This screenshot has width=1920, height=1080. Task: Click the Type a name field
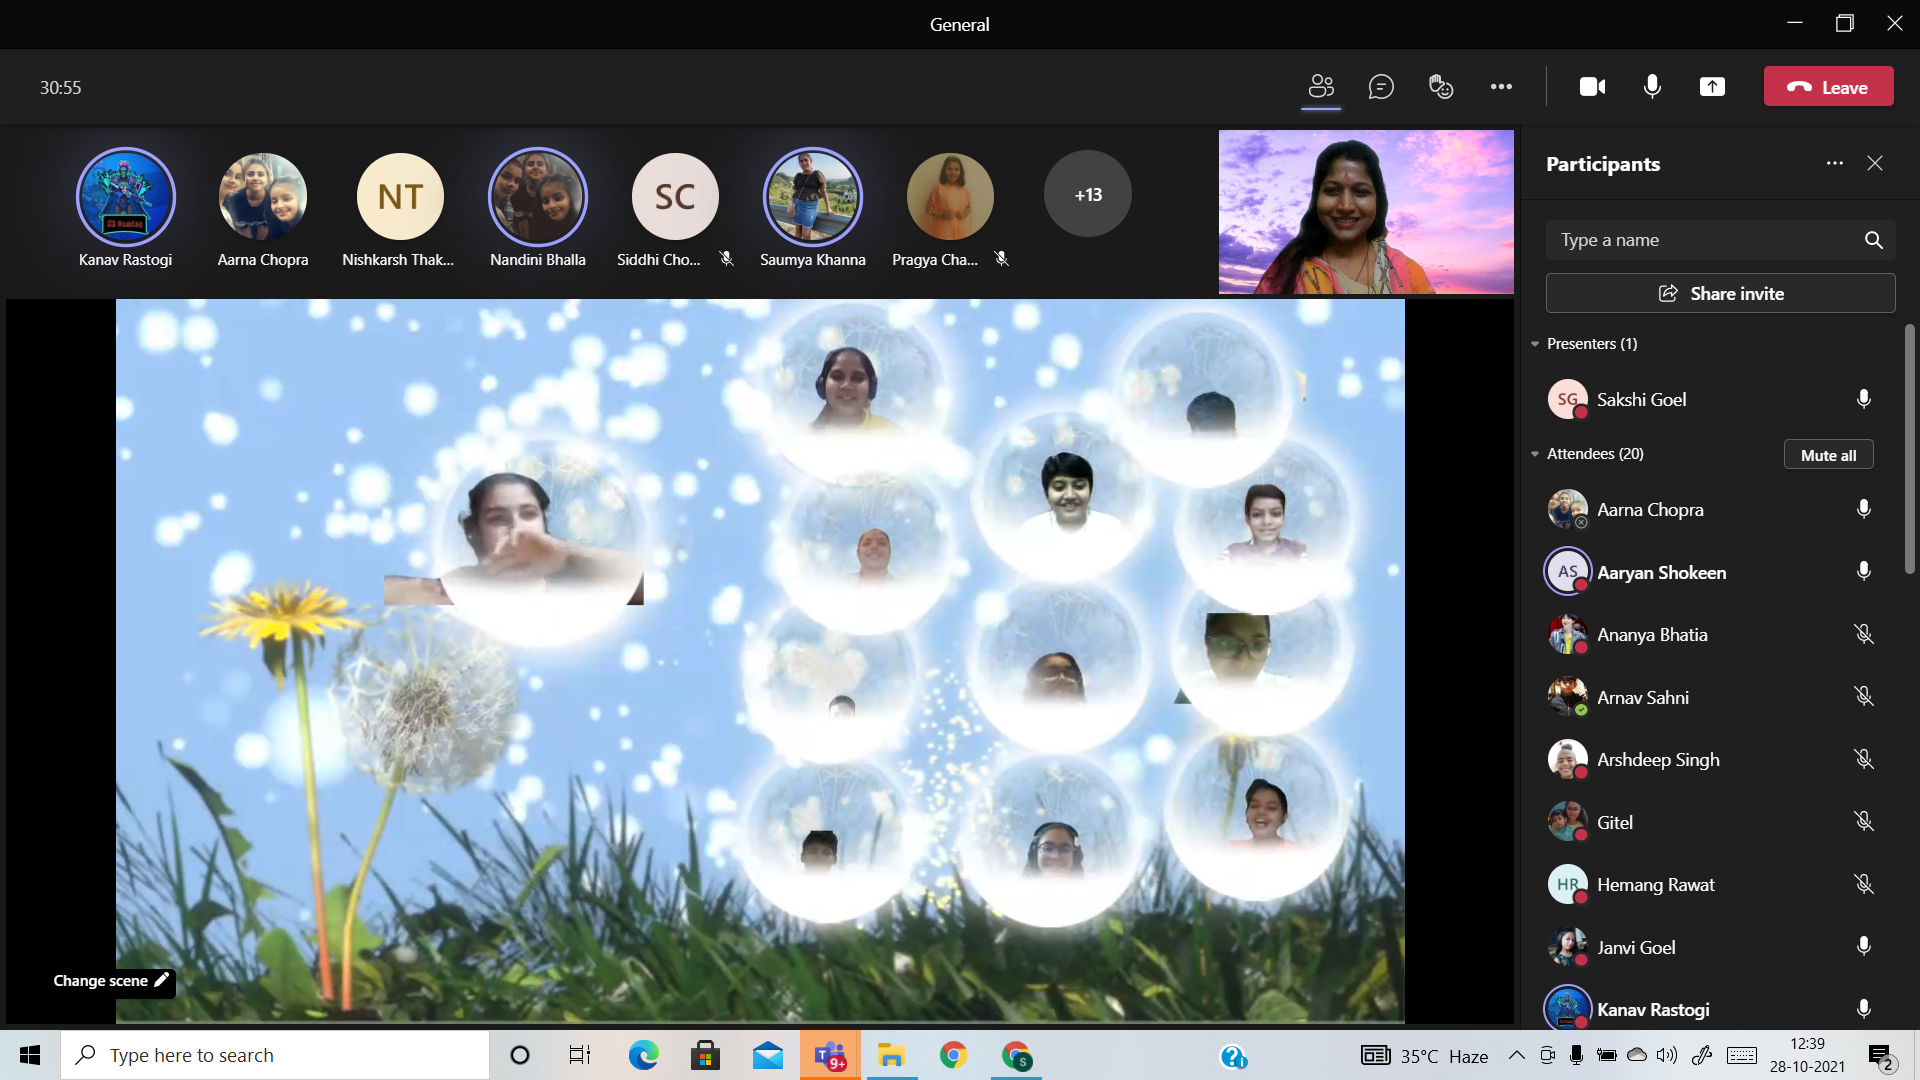1700,240
